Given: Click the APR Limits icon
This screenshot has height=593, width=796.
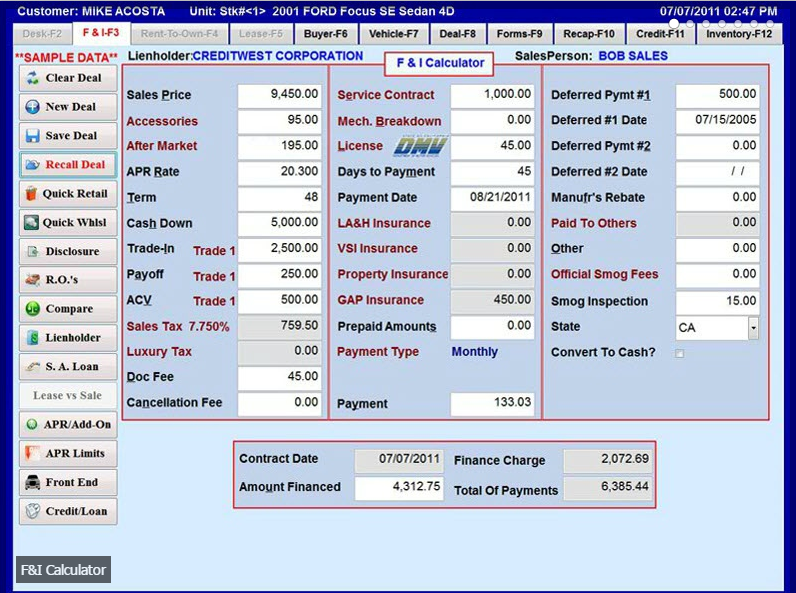Looking at the screenshot, I should point(32,453).
